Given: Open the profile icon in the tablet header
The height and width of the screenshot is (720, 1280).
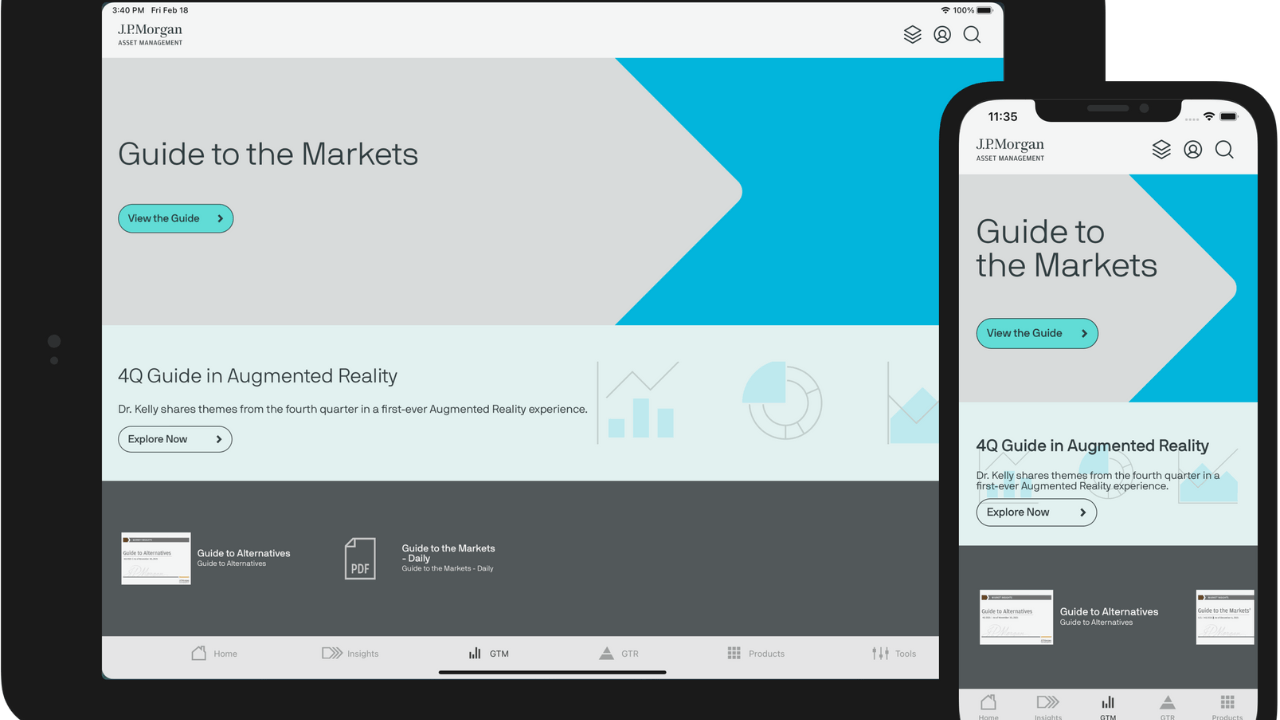Looking at the screenshot, I should (x=942, y=35).
